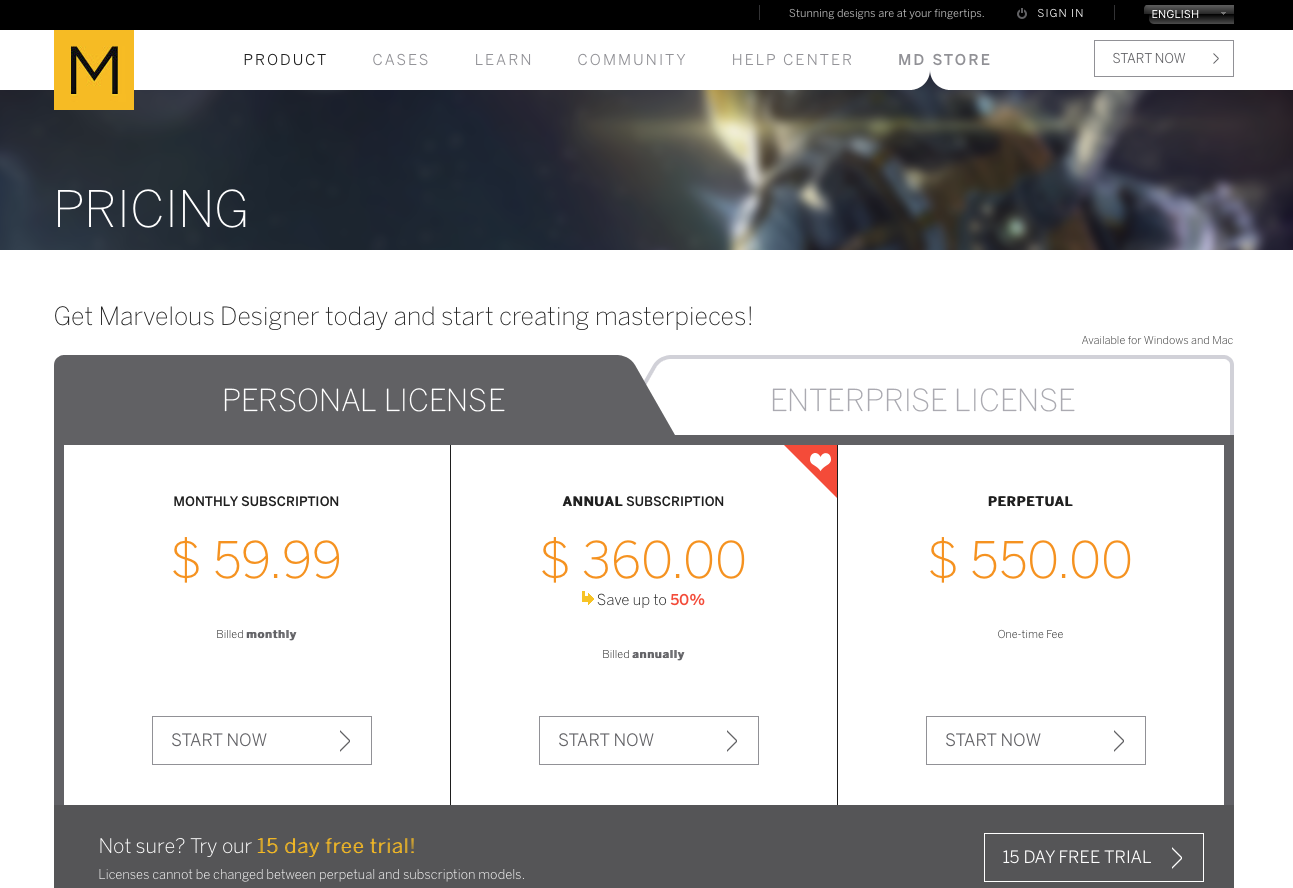Click the chevron in Monthly Subscription Start Now
The width and height of the screenshot is (1293, 888).
pos(345,741)
